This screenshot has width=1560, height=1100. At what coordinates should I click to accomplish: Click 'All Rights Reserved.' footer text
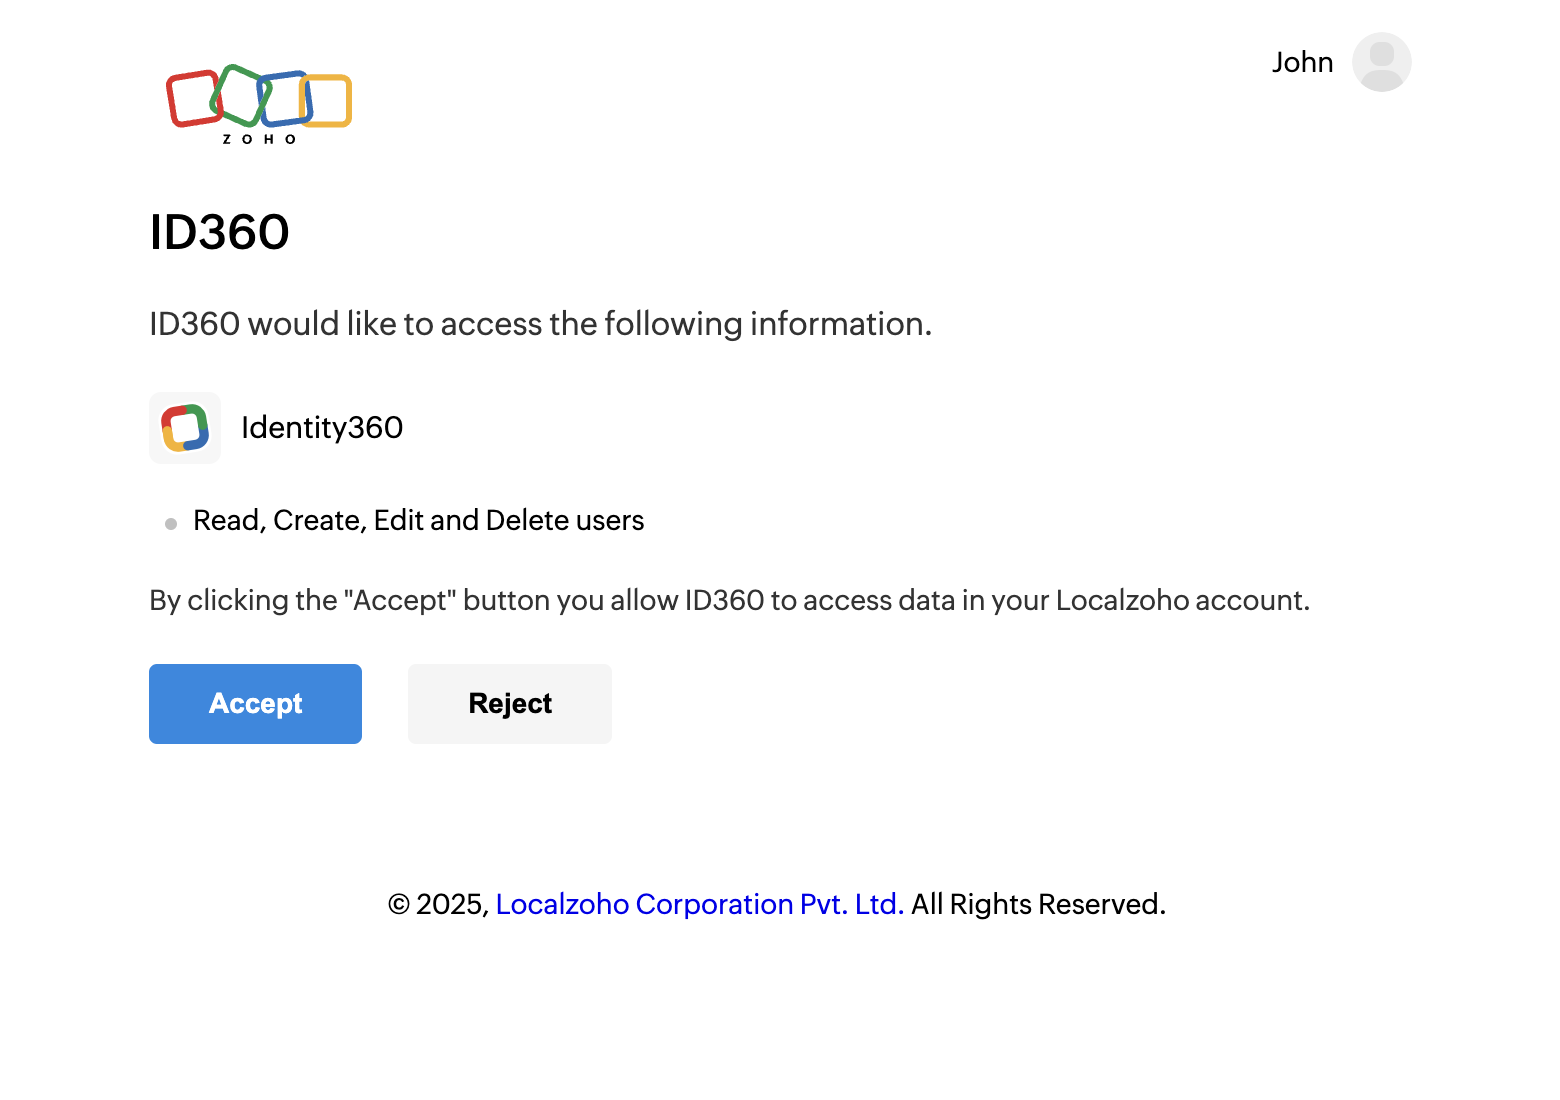(1038, 904)
